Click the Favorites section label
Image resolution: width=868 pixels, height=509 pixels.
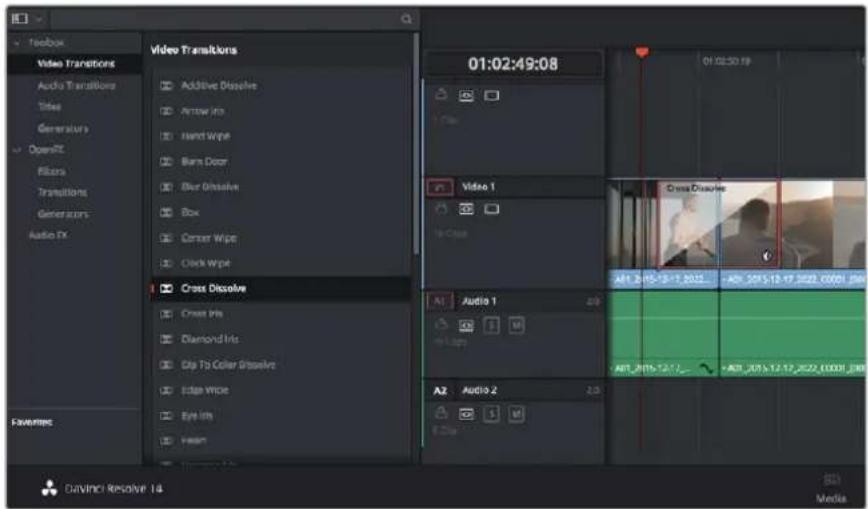pyautogui.click(x=32, y=423)
